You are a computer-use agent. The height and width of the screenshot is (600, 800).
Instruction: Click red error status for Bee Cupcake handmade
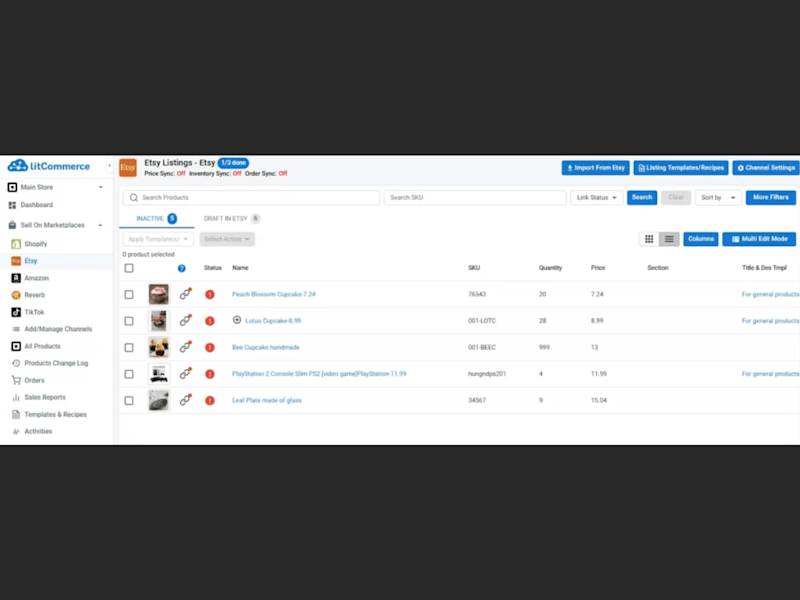(210, 347)
